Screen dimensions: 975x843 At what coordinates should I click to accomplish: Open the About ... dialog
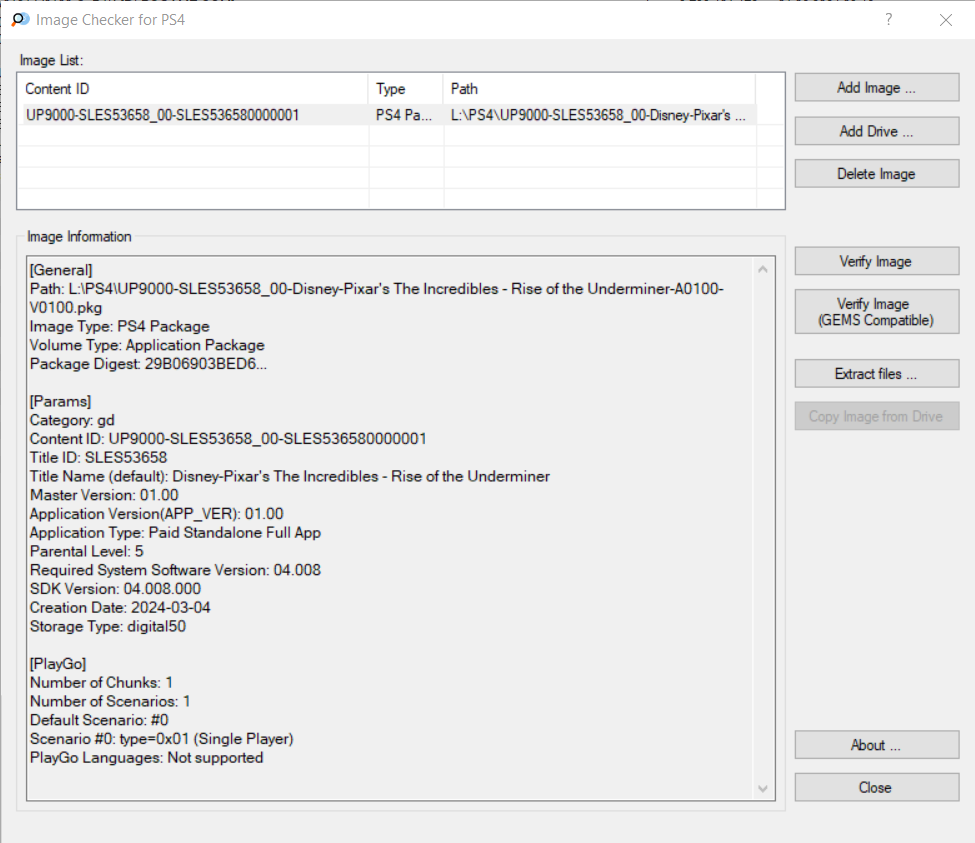pos(876,745)
